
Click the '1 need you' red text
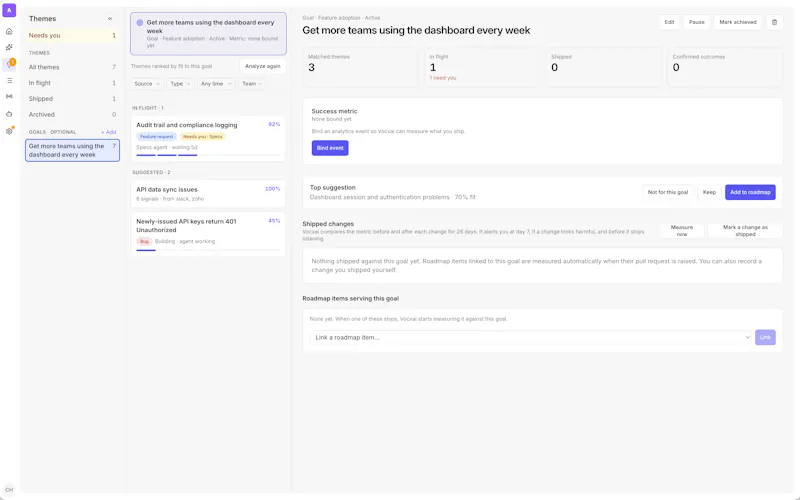tap(443, 78)
